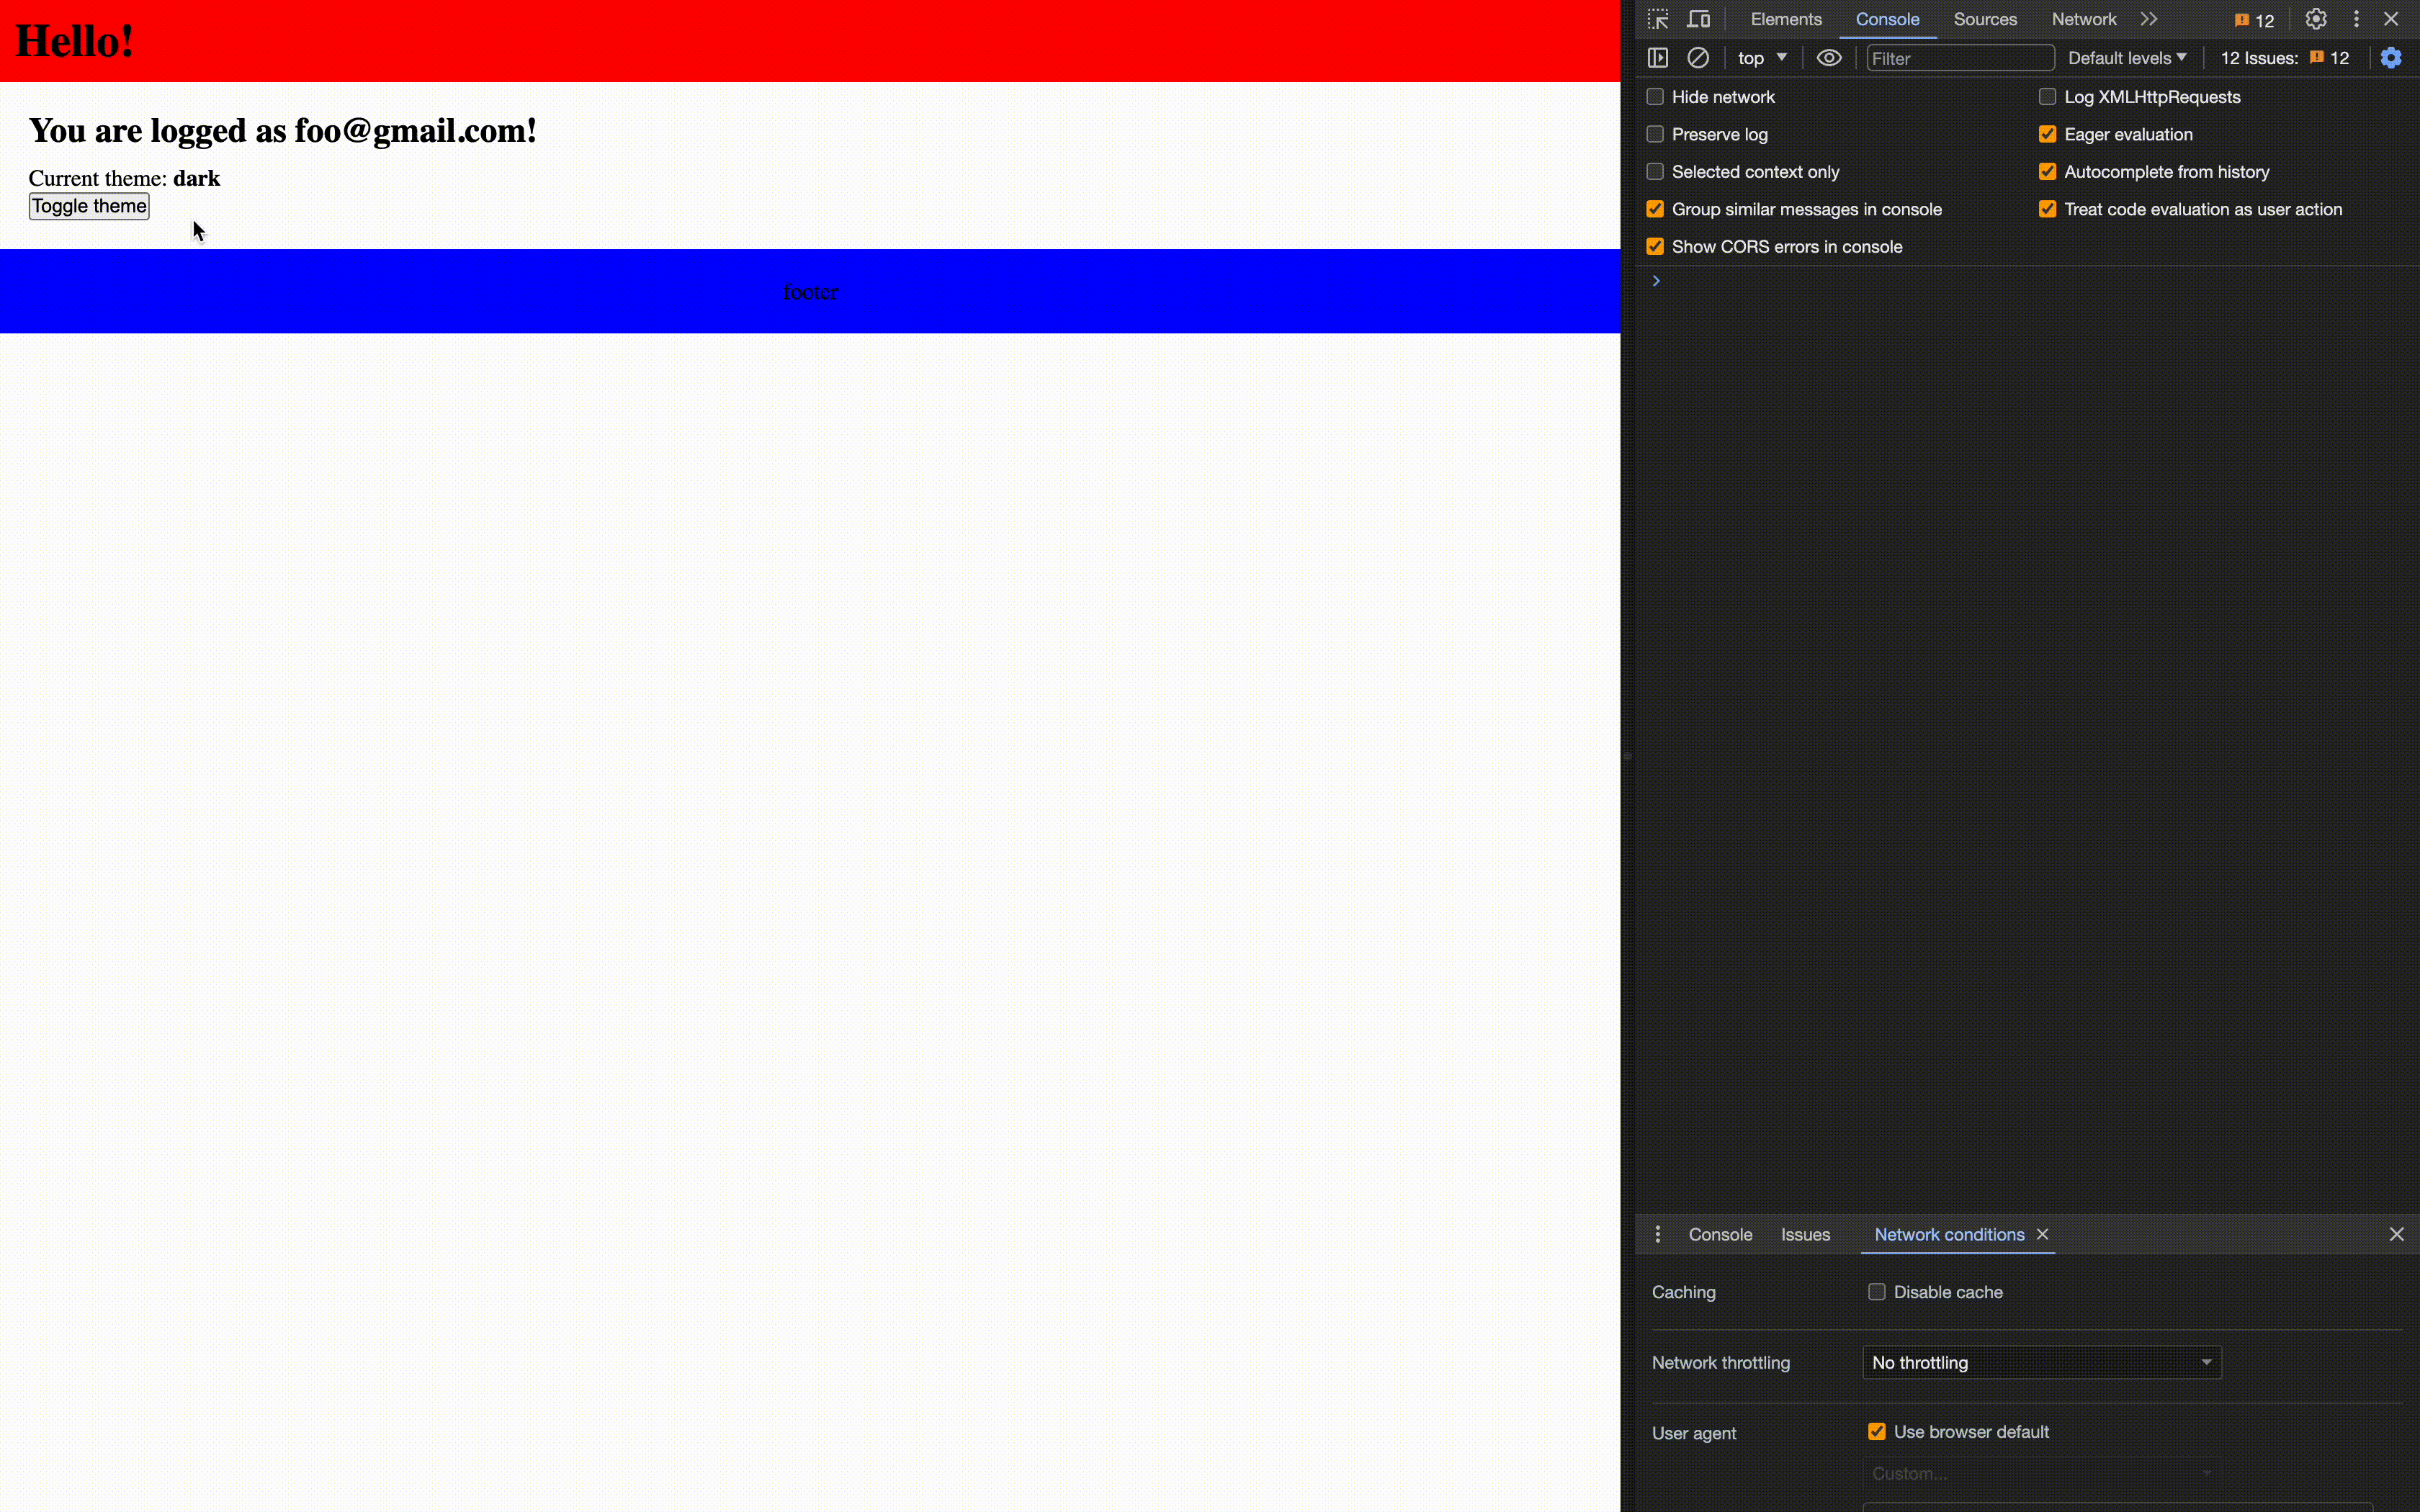Enable the Preserve log checkbox
The width and height of the screenshot is (2420, 1512).
coord(1655,134)
